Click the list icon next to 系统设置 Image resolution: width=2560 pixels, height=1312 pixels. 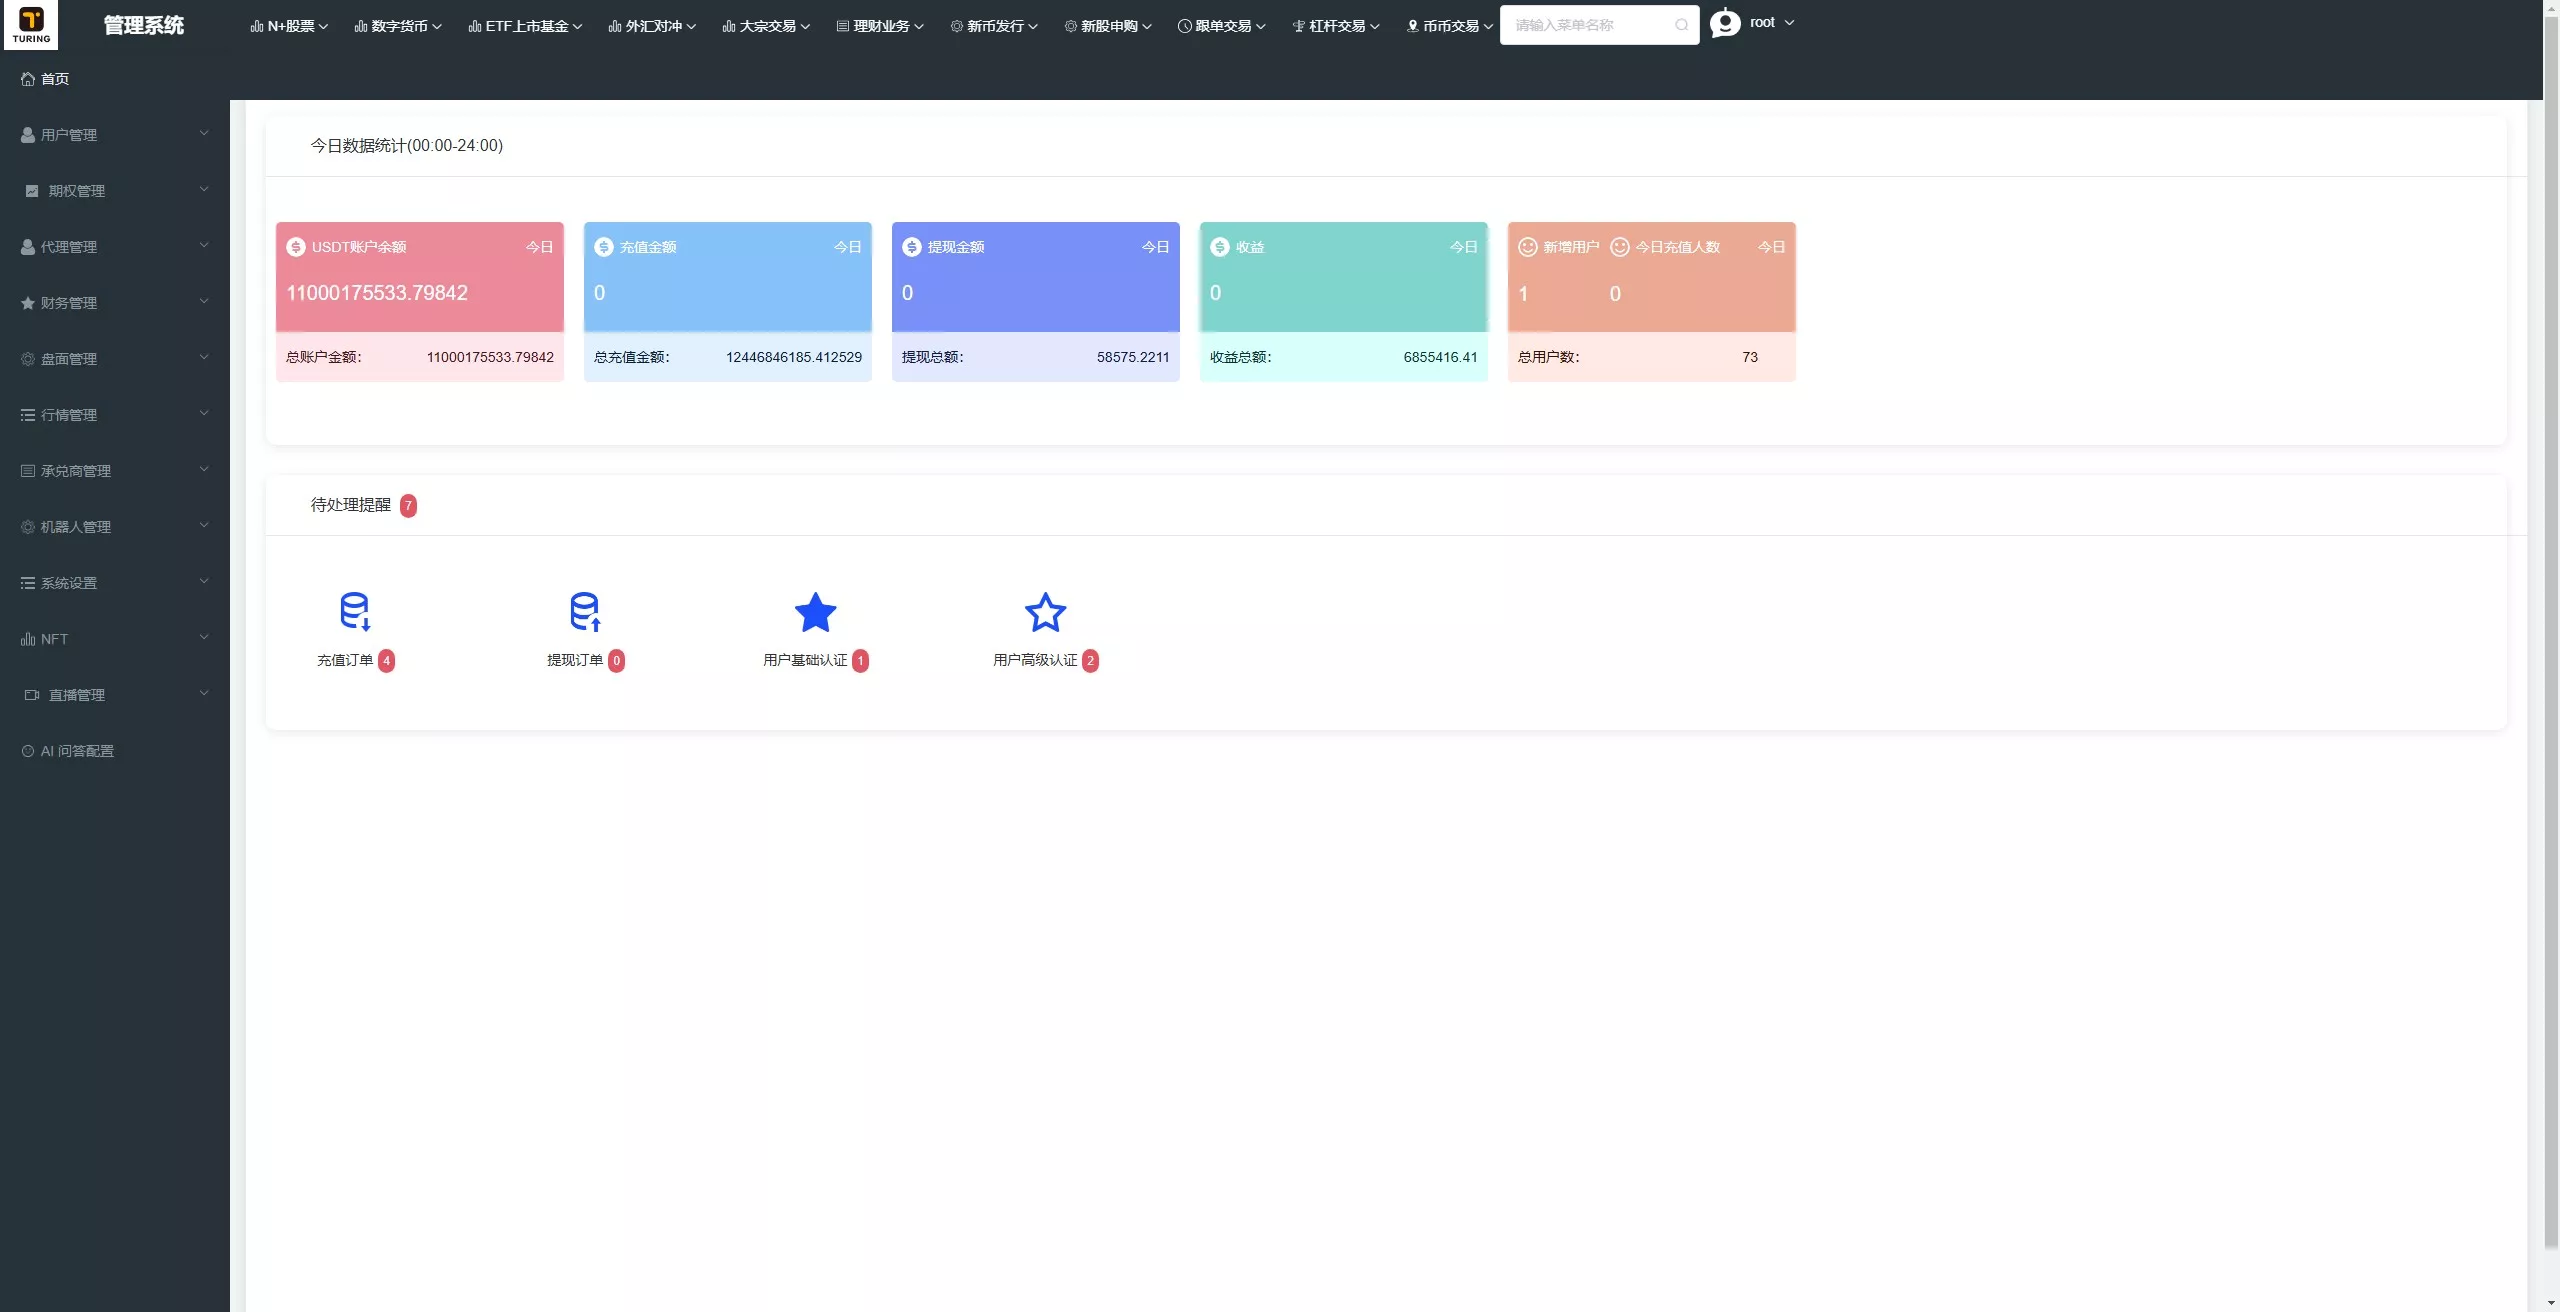pos(28,583)
